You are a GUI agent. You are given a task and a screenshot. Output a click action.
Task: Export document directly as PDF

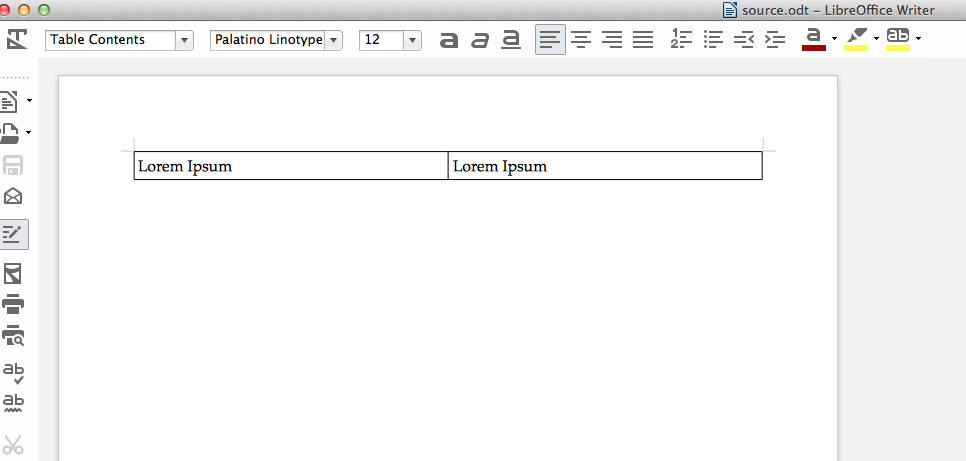[14, 274]
